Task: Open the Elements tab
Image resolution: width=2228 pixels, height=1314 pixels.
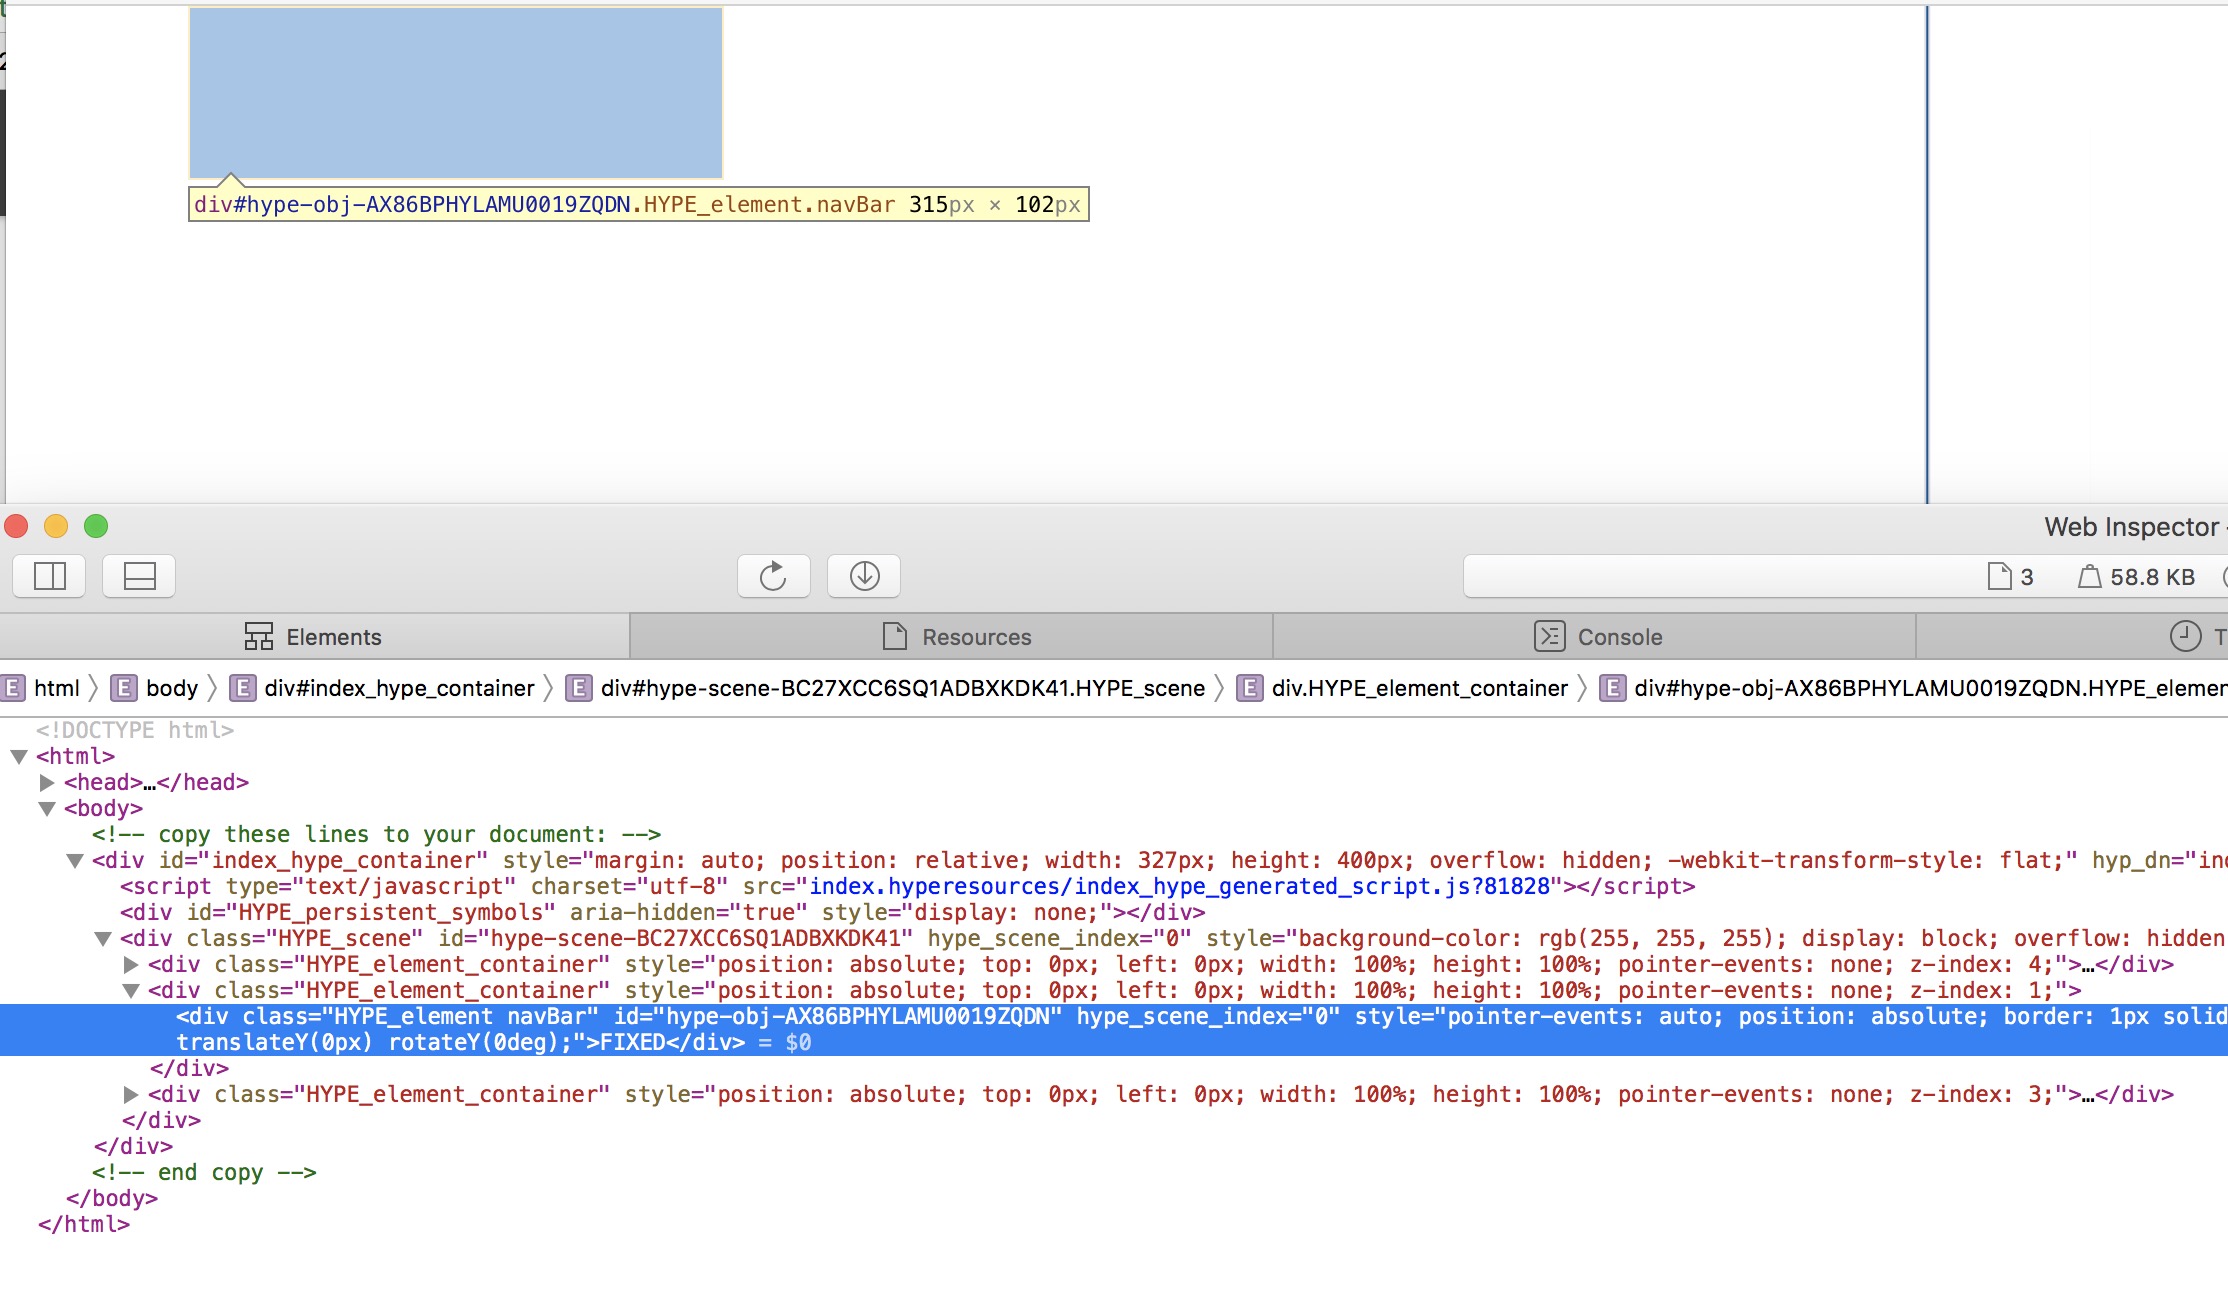Action: pyautogui.click(x=314, y=637)
